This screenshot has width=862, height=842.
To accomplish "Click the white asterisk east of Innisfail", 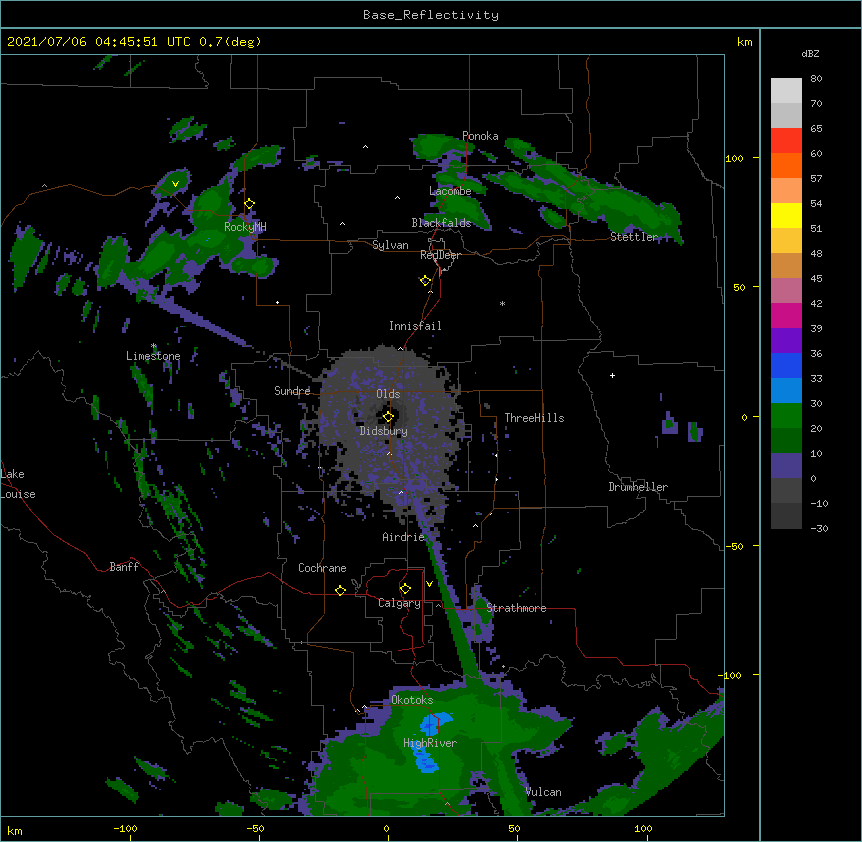I will tap(502, 304).
